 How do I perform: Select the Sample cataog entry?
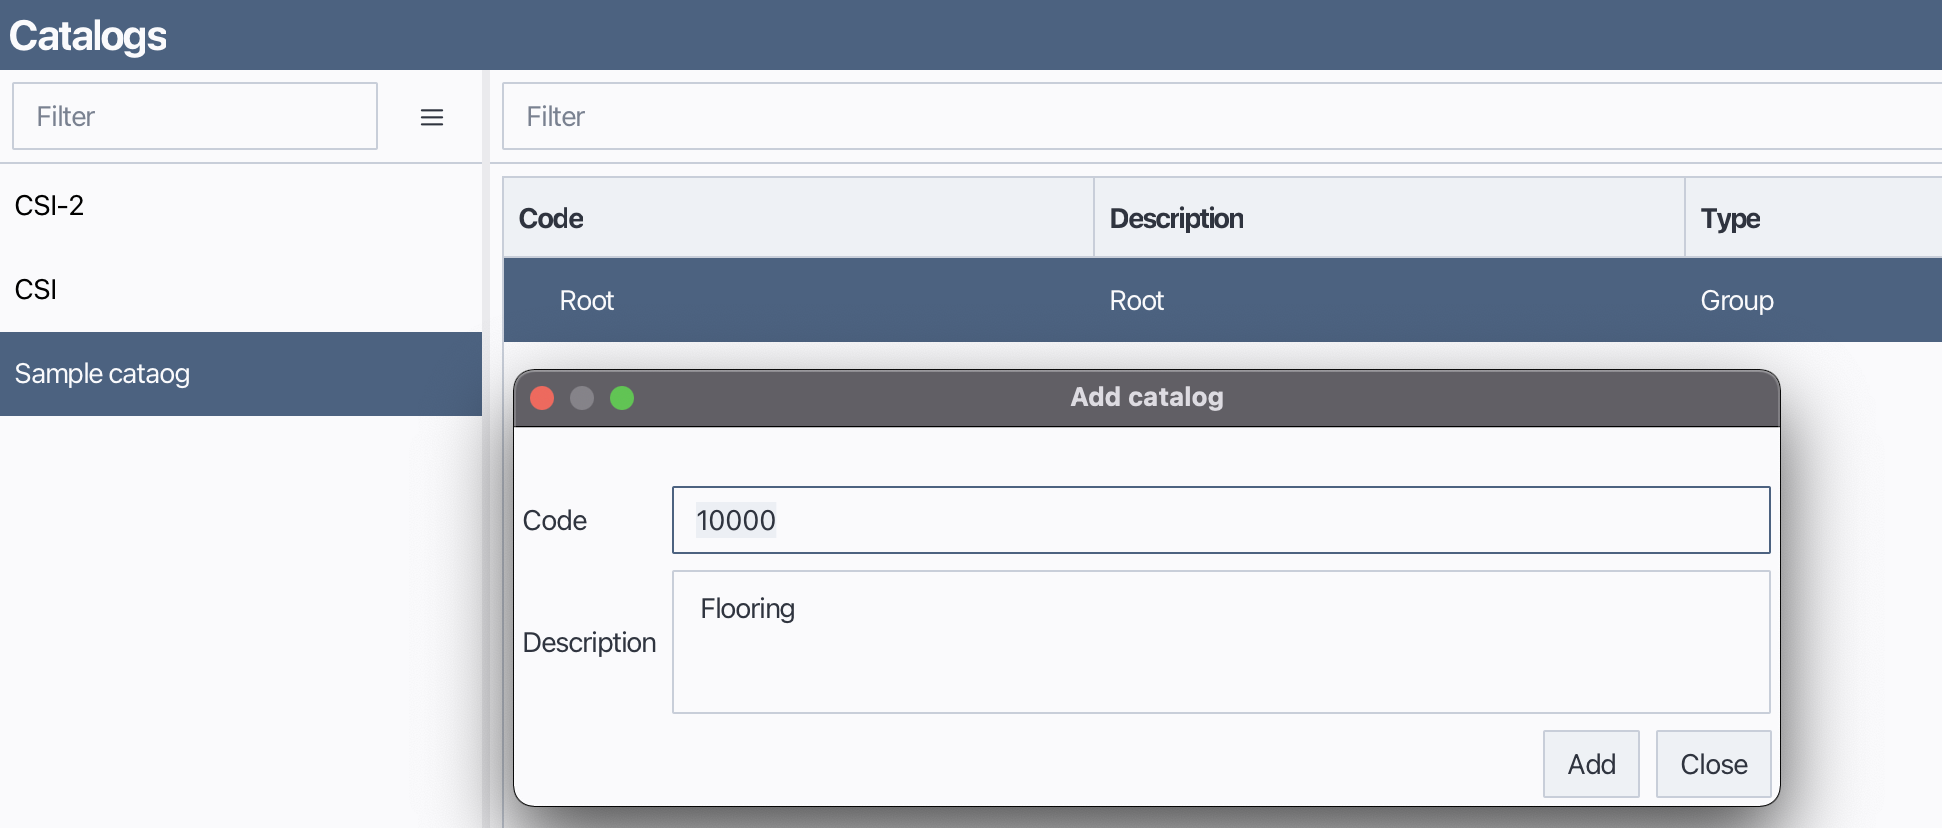241,374
